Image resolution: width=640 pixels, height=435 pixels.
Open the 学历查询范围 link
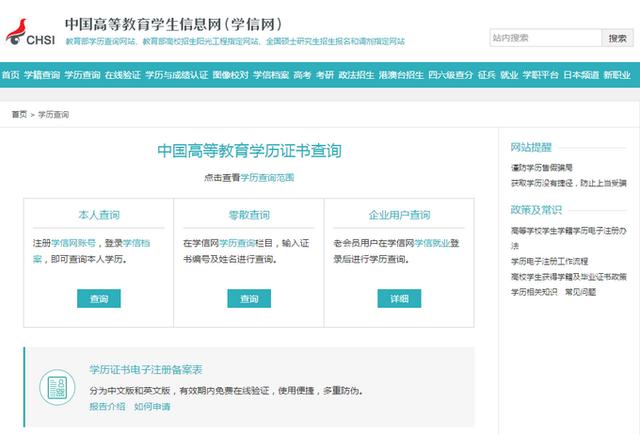[x=268, y=177]
